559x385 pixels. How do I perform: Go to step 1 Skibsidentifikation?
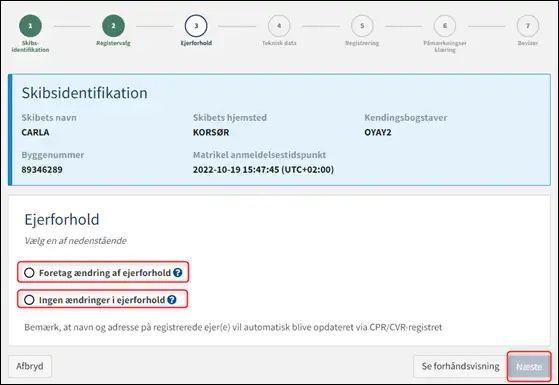tap(30, 26)
